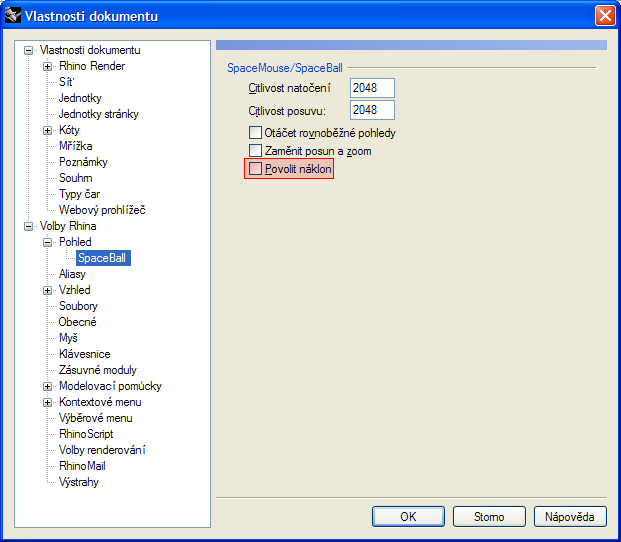Expand the Modelovací pomůcky node
621x542 pixels.
[x=48, y=386]
